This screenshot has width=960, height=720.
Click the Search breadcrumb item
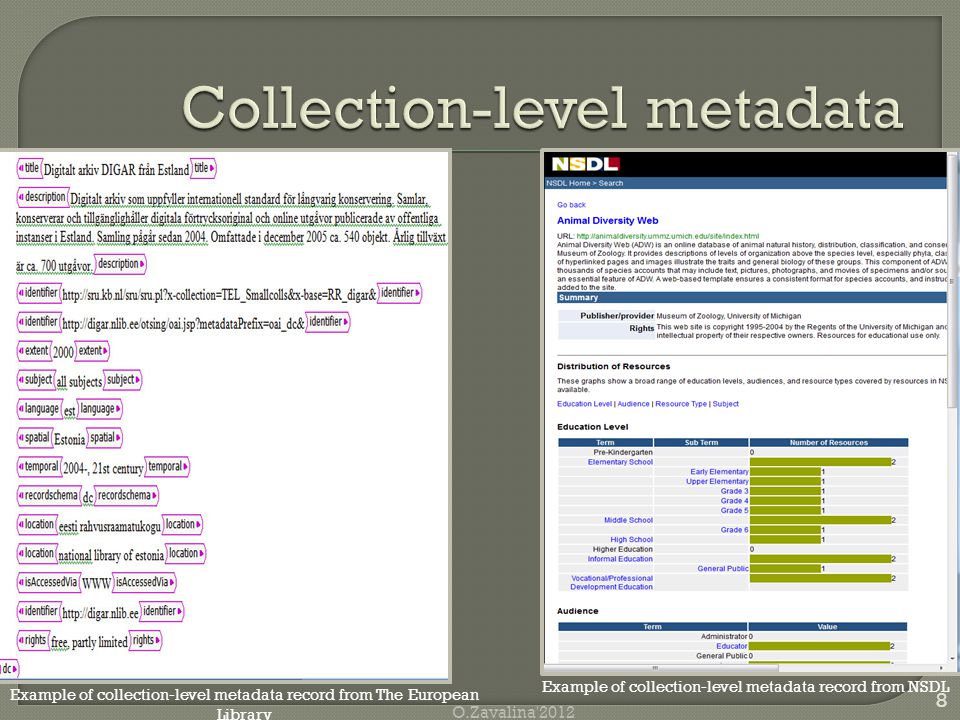pos(610,183)
